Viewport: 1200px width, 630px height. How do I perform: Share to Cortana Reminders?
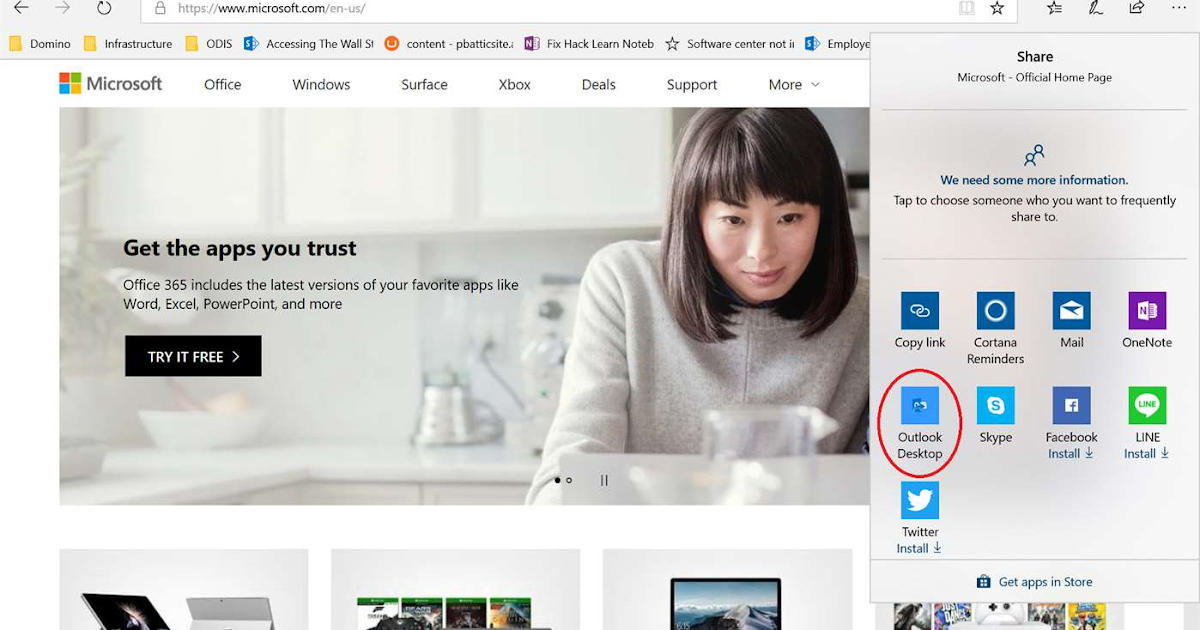coord(995,311)
